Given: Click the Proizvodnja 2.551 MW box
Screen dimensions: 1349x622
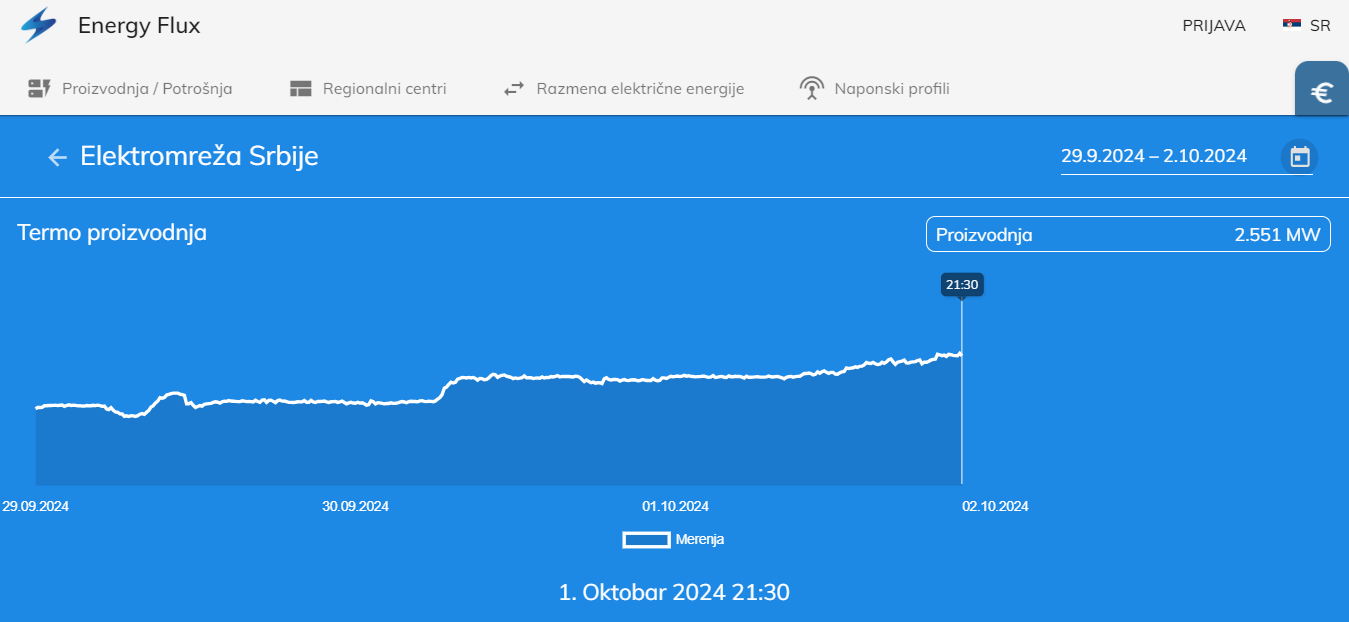Looking at the screenshot, I should point(1127,235).
